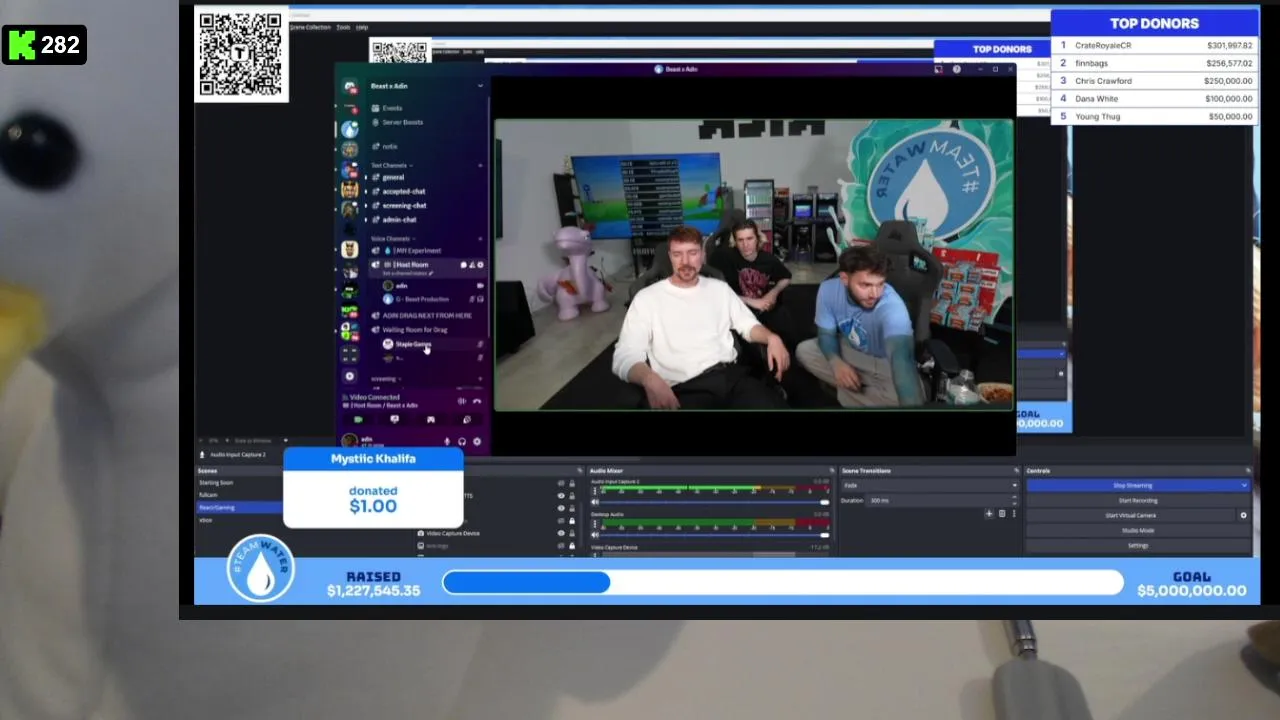Open virtual camera settings gear

(x=1244, y=516)
